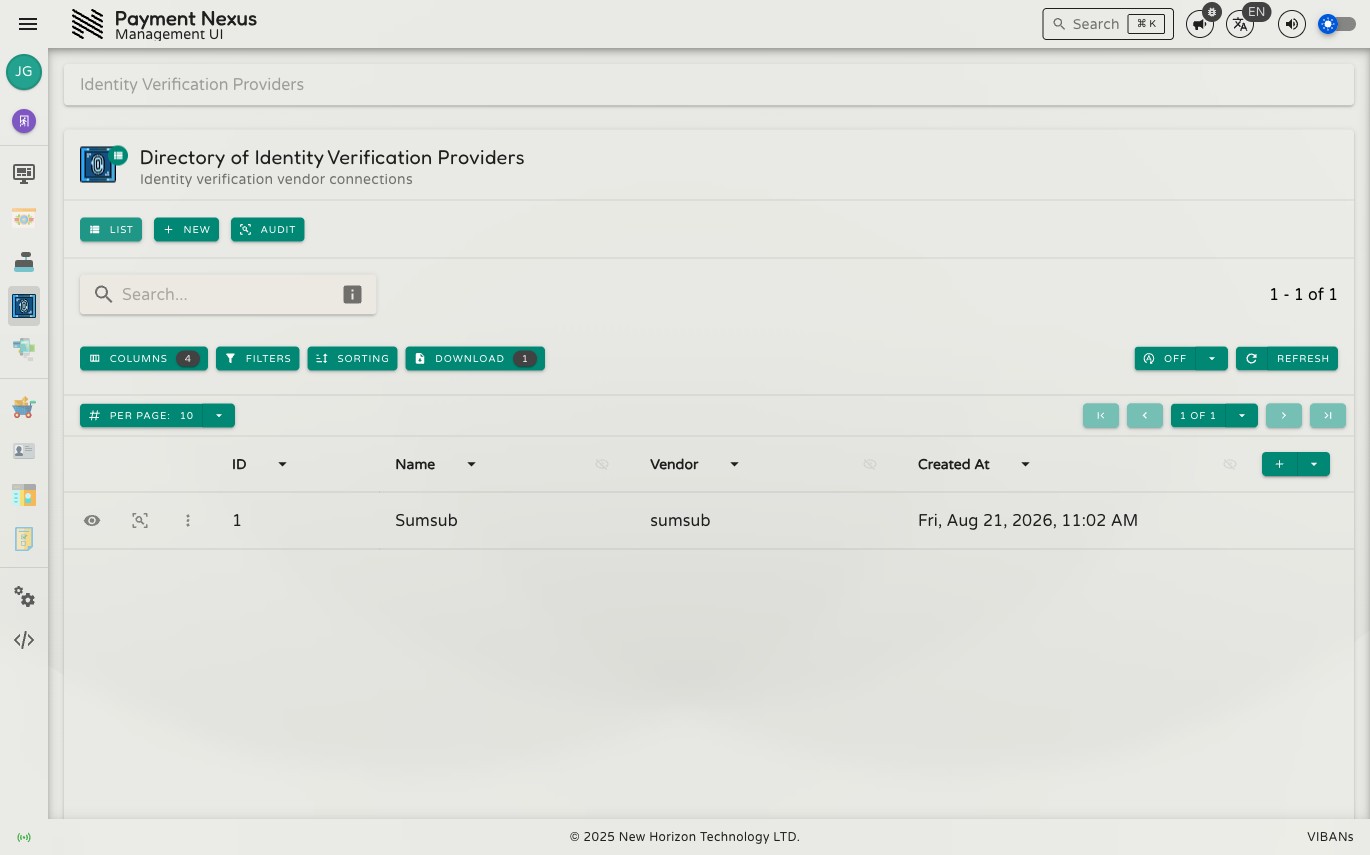Click the announcements megaphone icon
1370x855 pixels.
[1200, 24]
